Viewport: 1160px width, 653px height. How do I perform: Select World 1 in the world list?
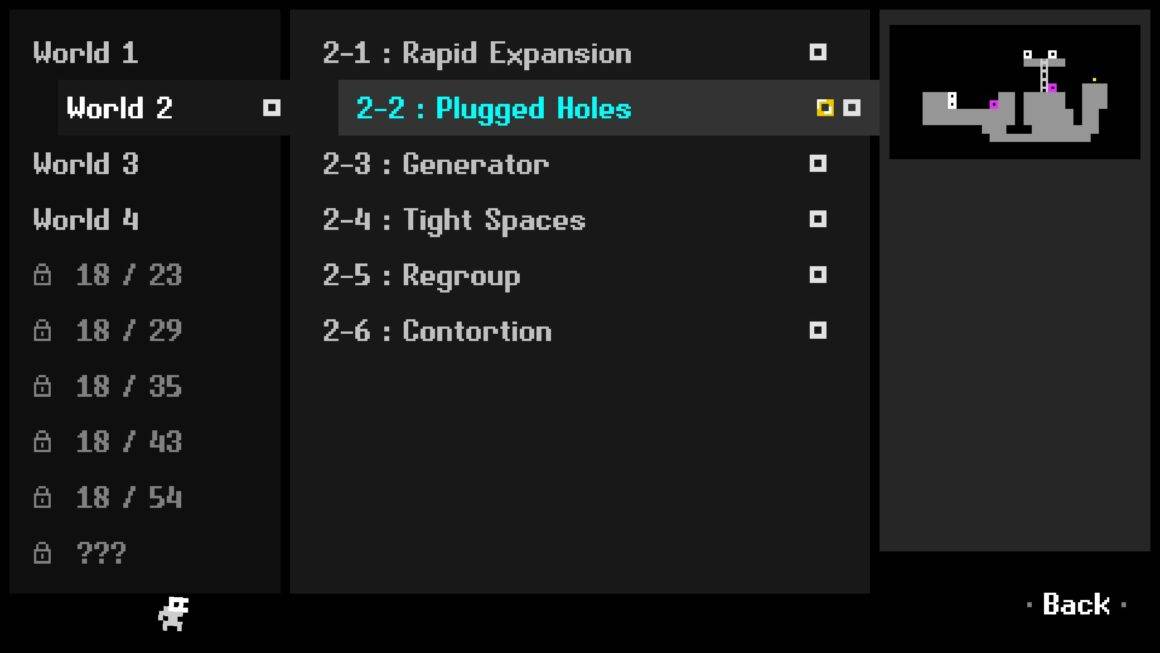[86, 53]
